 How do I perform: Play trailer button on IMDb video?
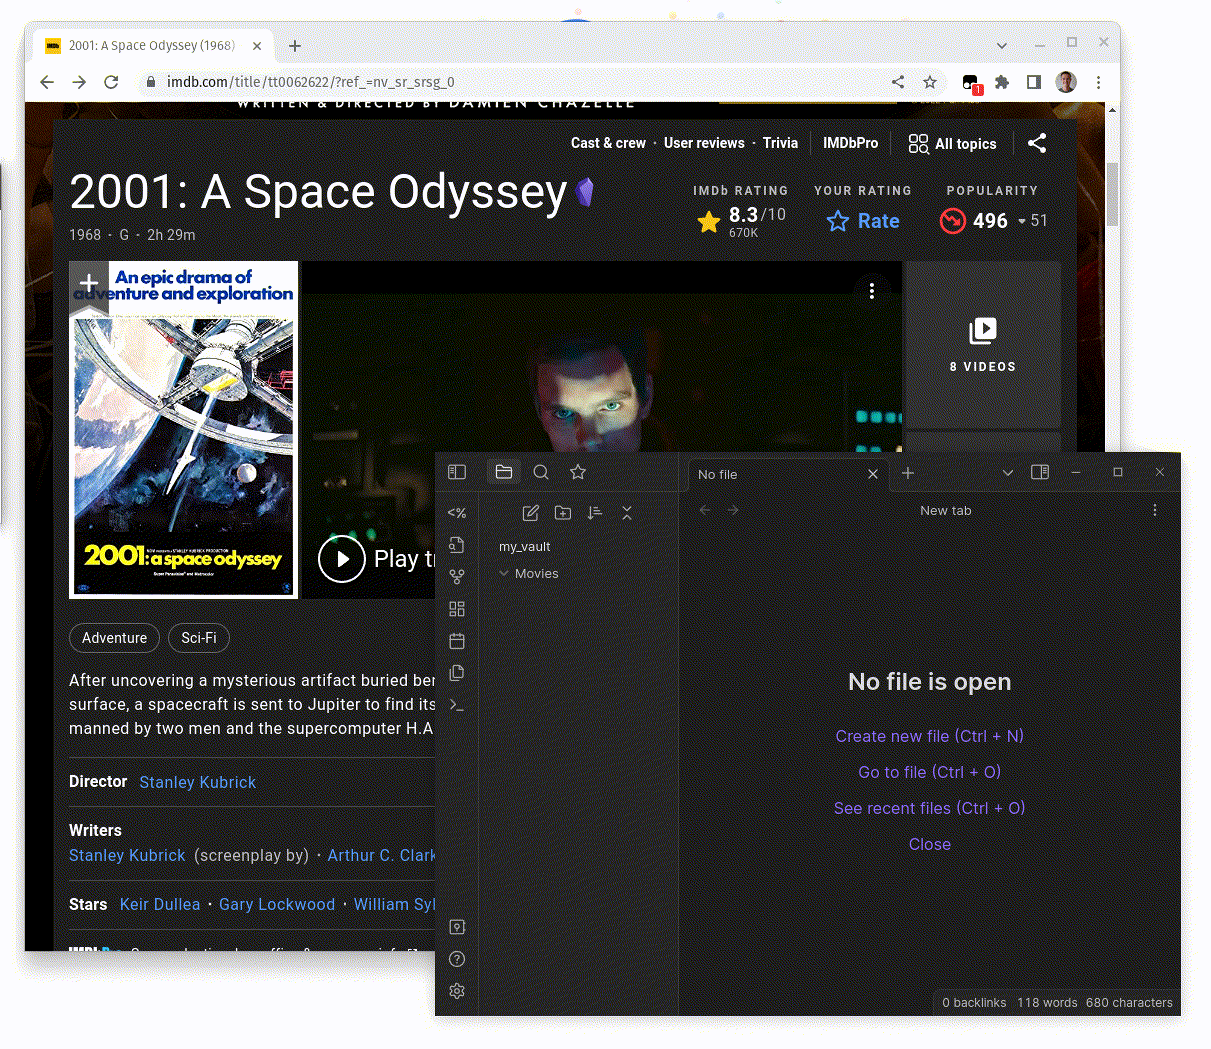click(x=342, y=559)
